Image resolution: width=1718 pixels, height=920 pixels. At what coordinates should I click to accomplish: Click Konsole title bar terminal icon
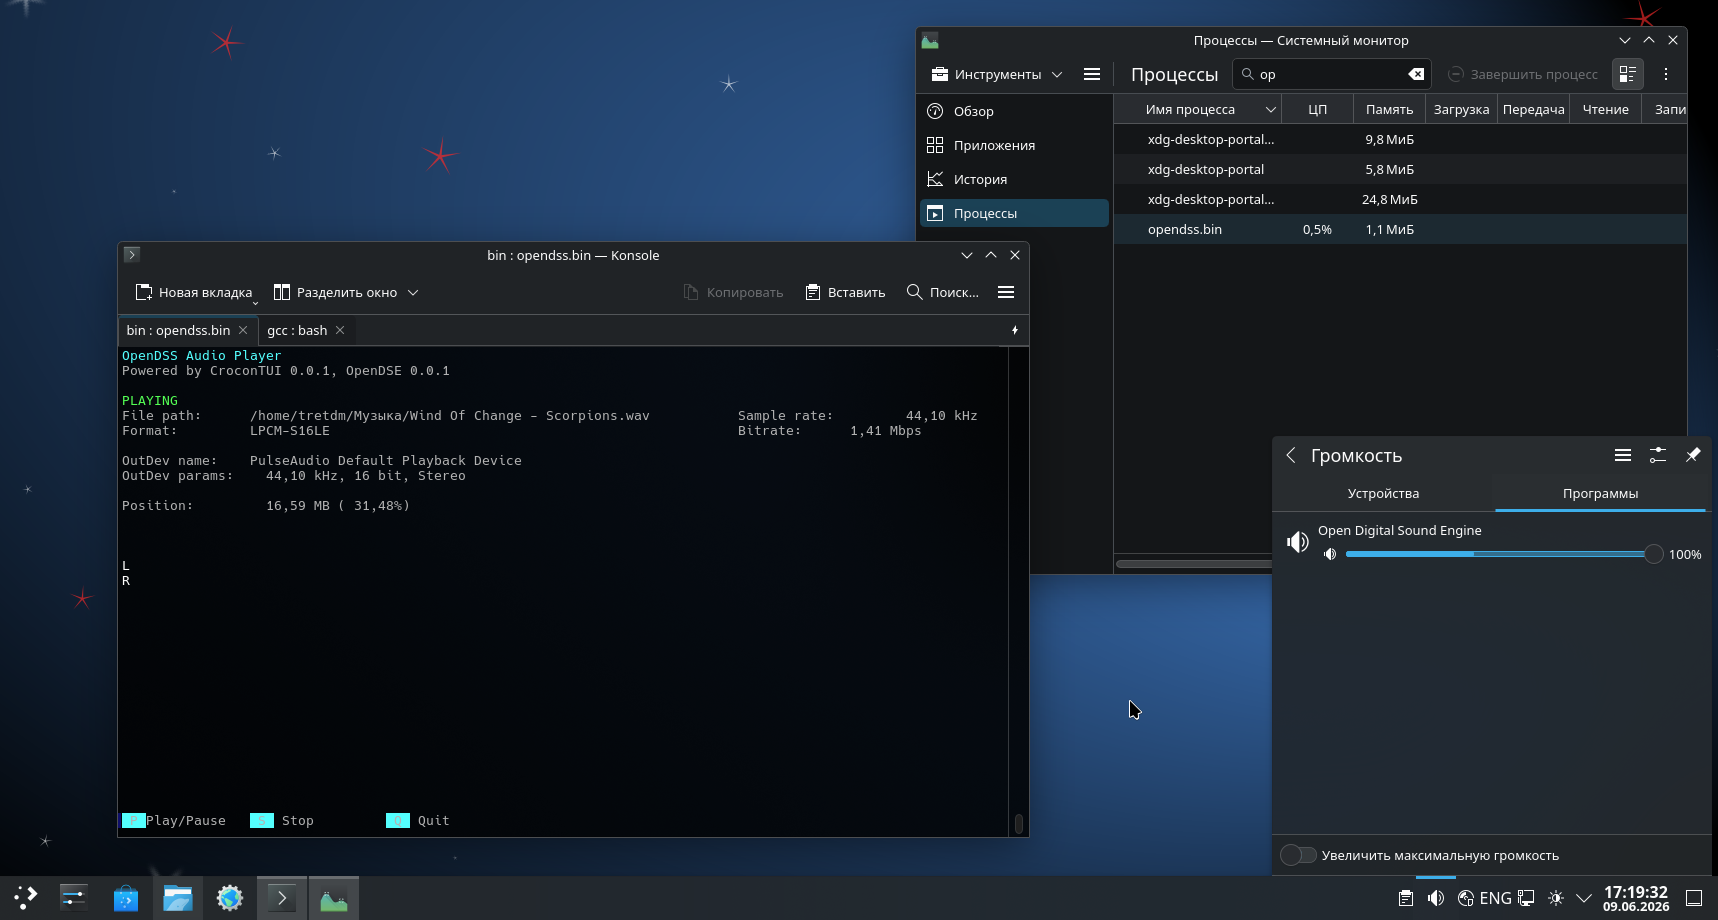pos(132,255)
